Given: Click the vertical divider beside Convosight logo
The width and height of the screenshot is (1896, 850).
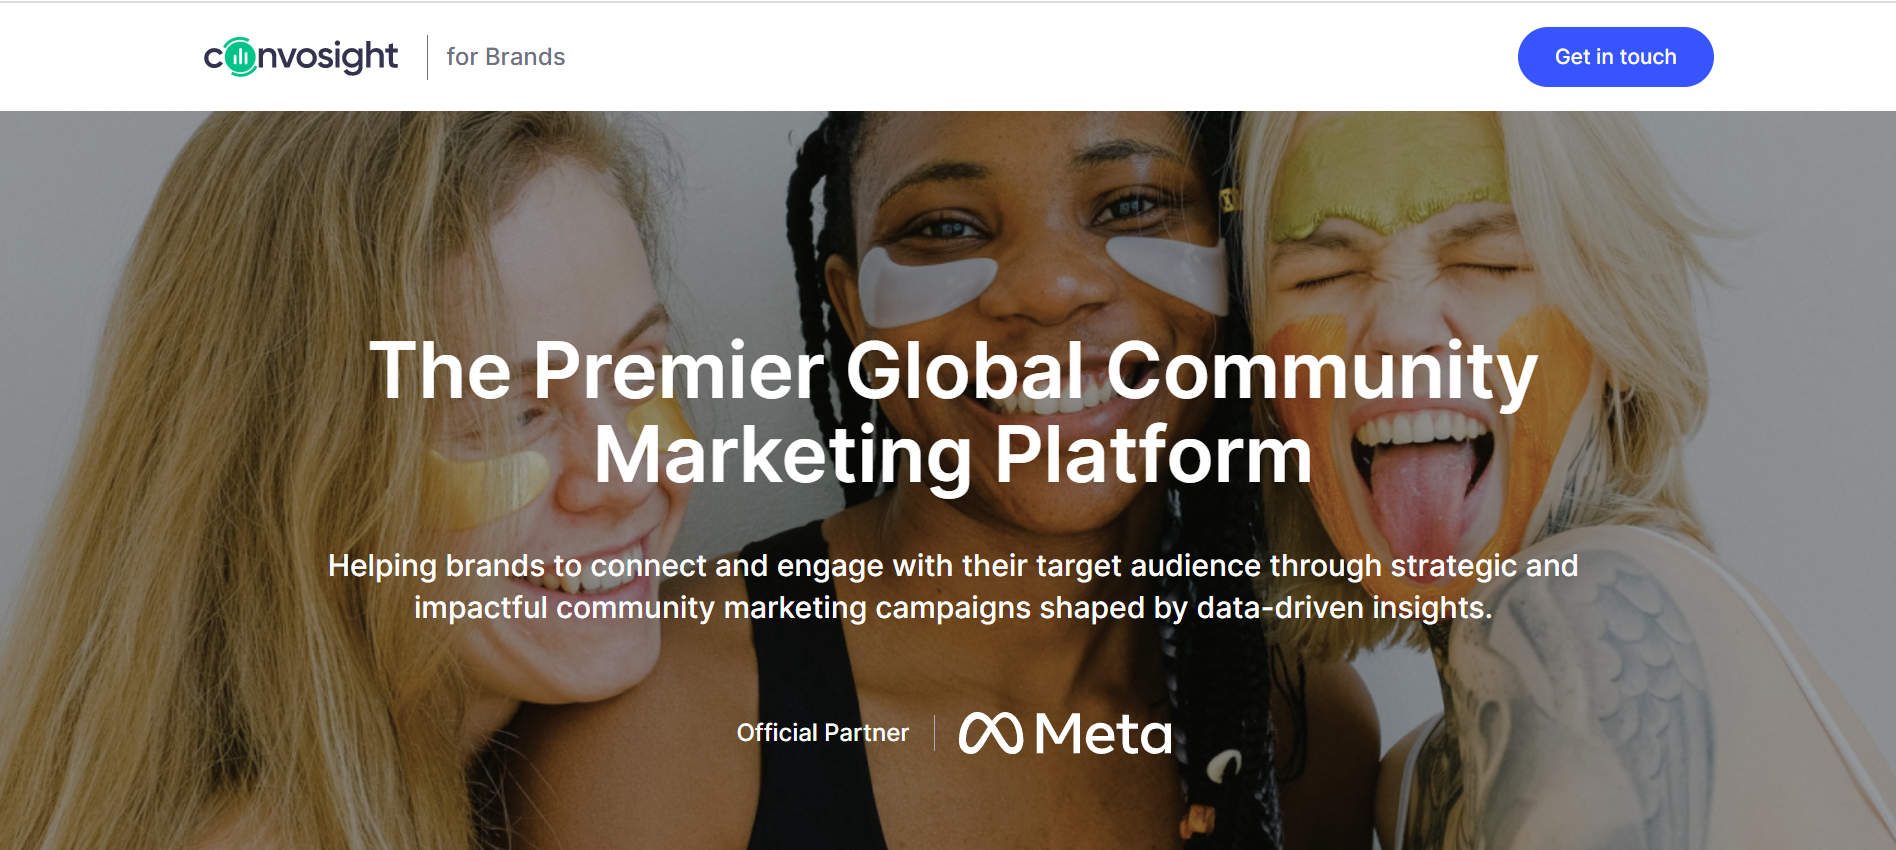Looking at the screenshot, I should pyautogui.click(x=428, y=57).
